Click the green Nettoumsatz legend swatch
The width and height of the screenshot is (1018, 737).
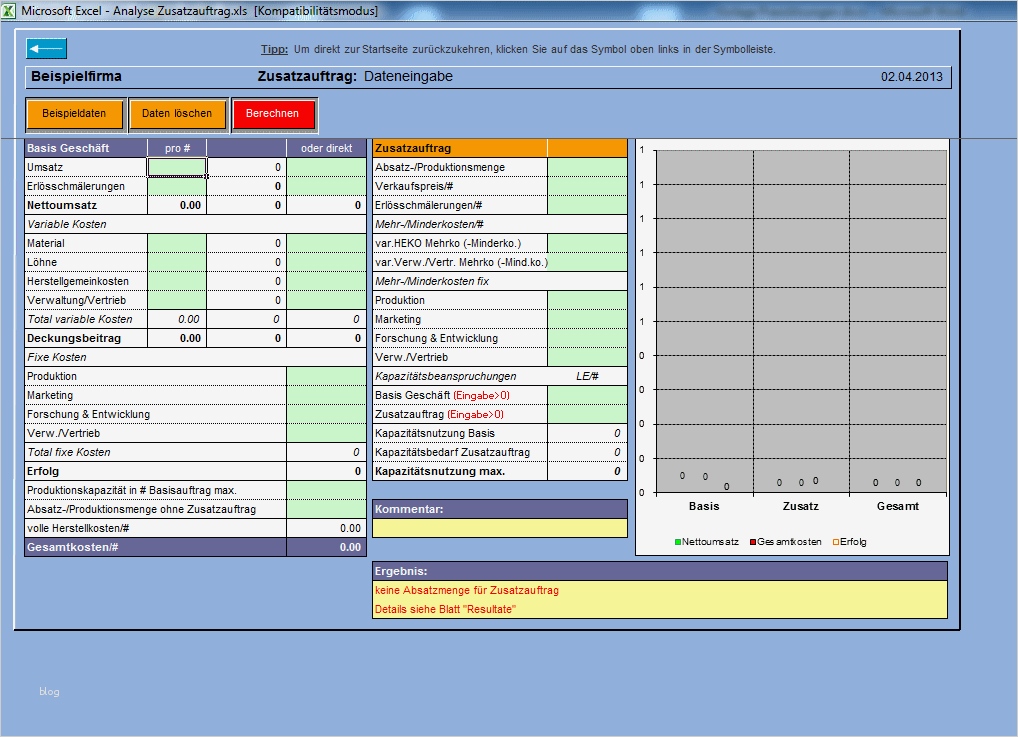[x=678, y=542]
